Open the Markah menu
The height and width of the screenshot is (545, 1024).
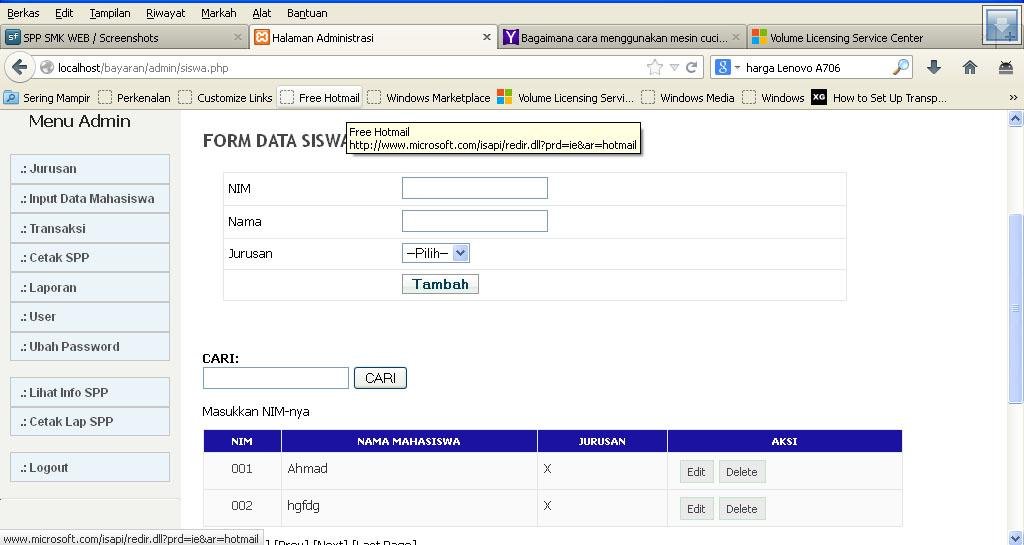tap(219, 13)
